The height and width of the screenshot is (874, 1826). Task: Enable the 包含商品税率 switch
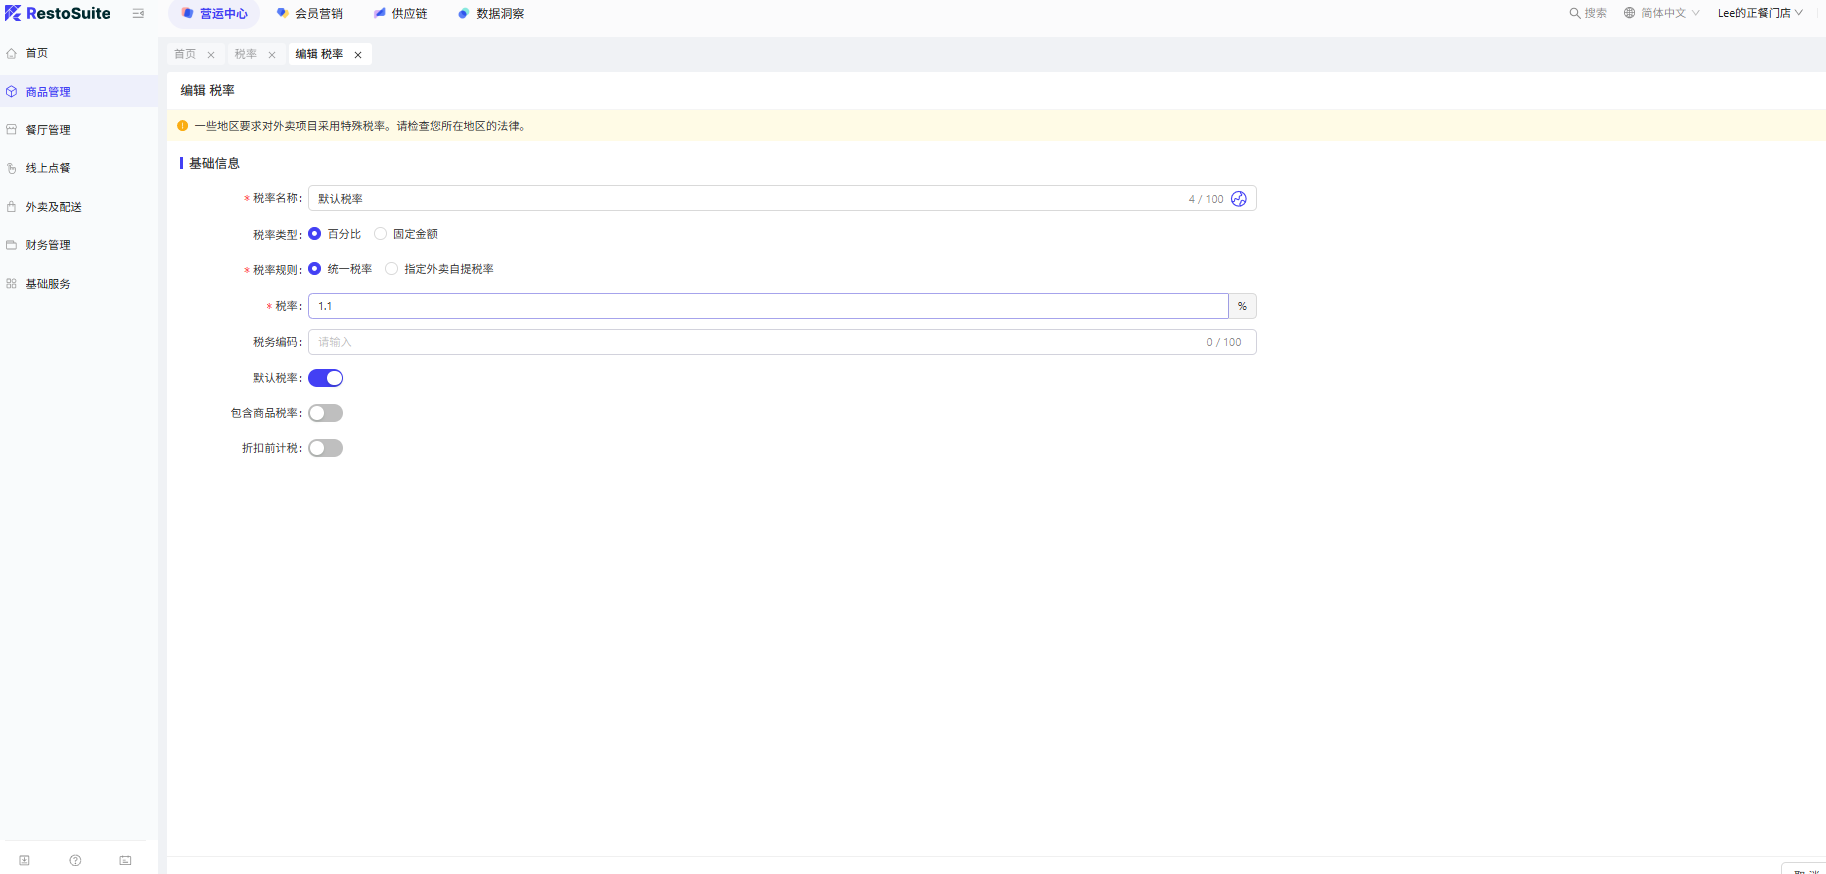325,413
